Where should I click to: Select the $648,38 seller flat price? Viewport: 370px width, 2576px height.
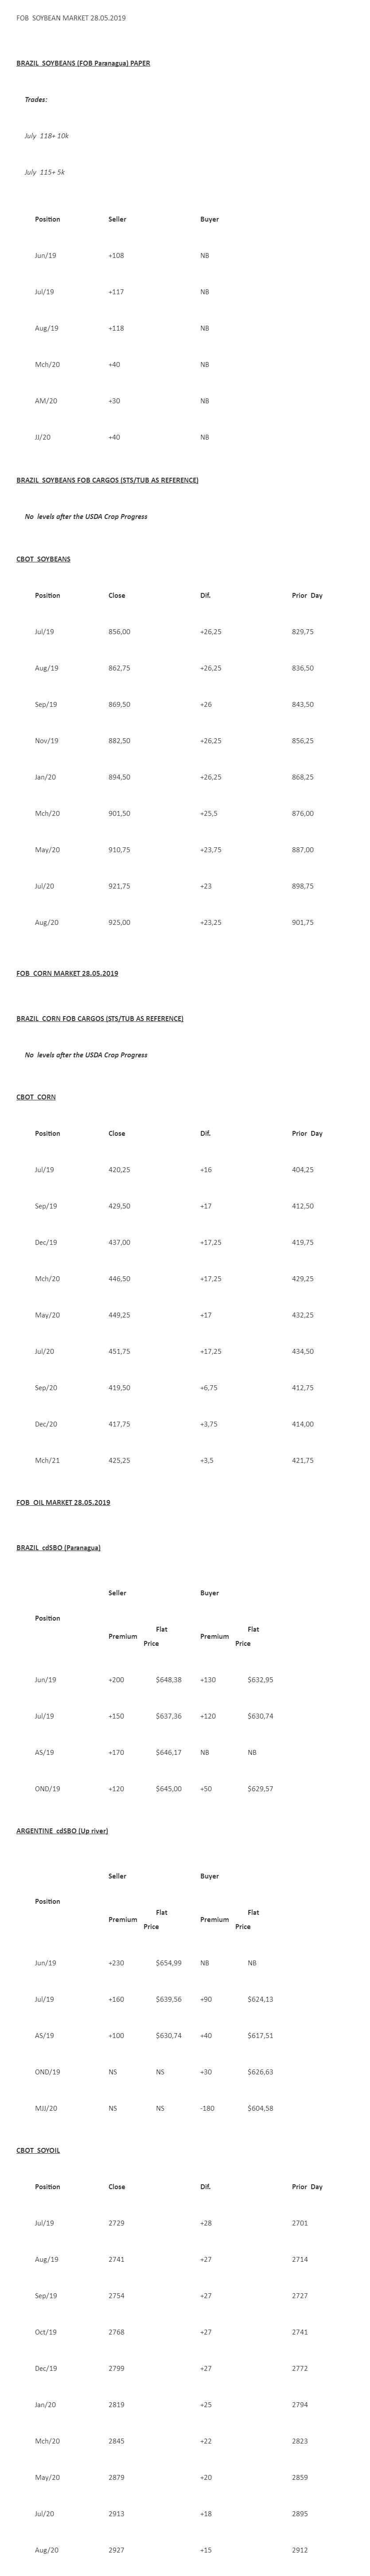tap(169, 1680)
